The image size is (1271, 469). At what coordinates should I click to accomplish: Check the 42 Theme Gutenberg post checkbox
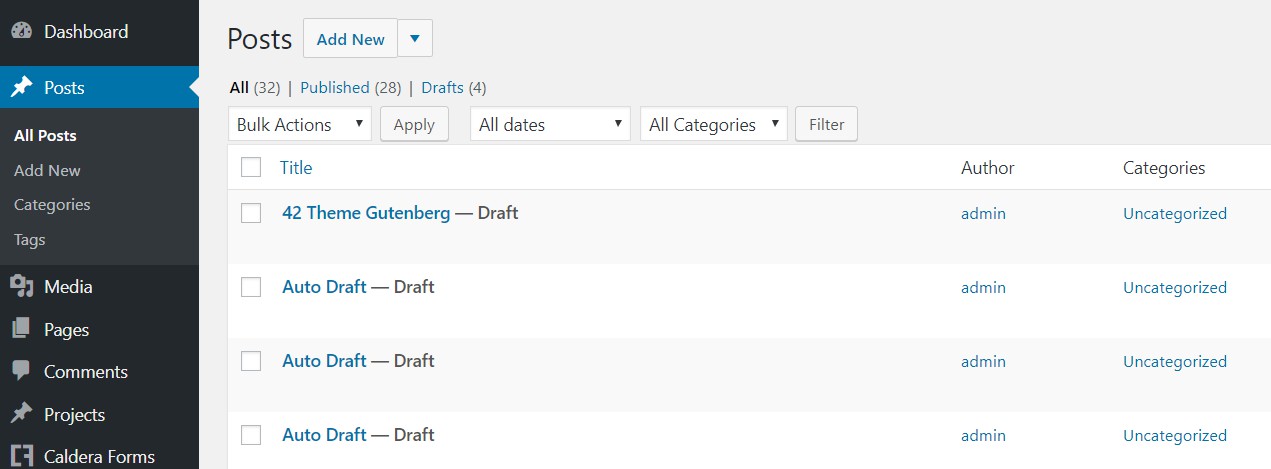(251, 213)
